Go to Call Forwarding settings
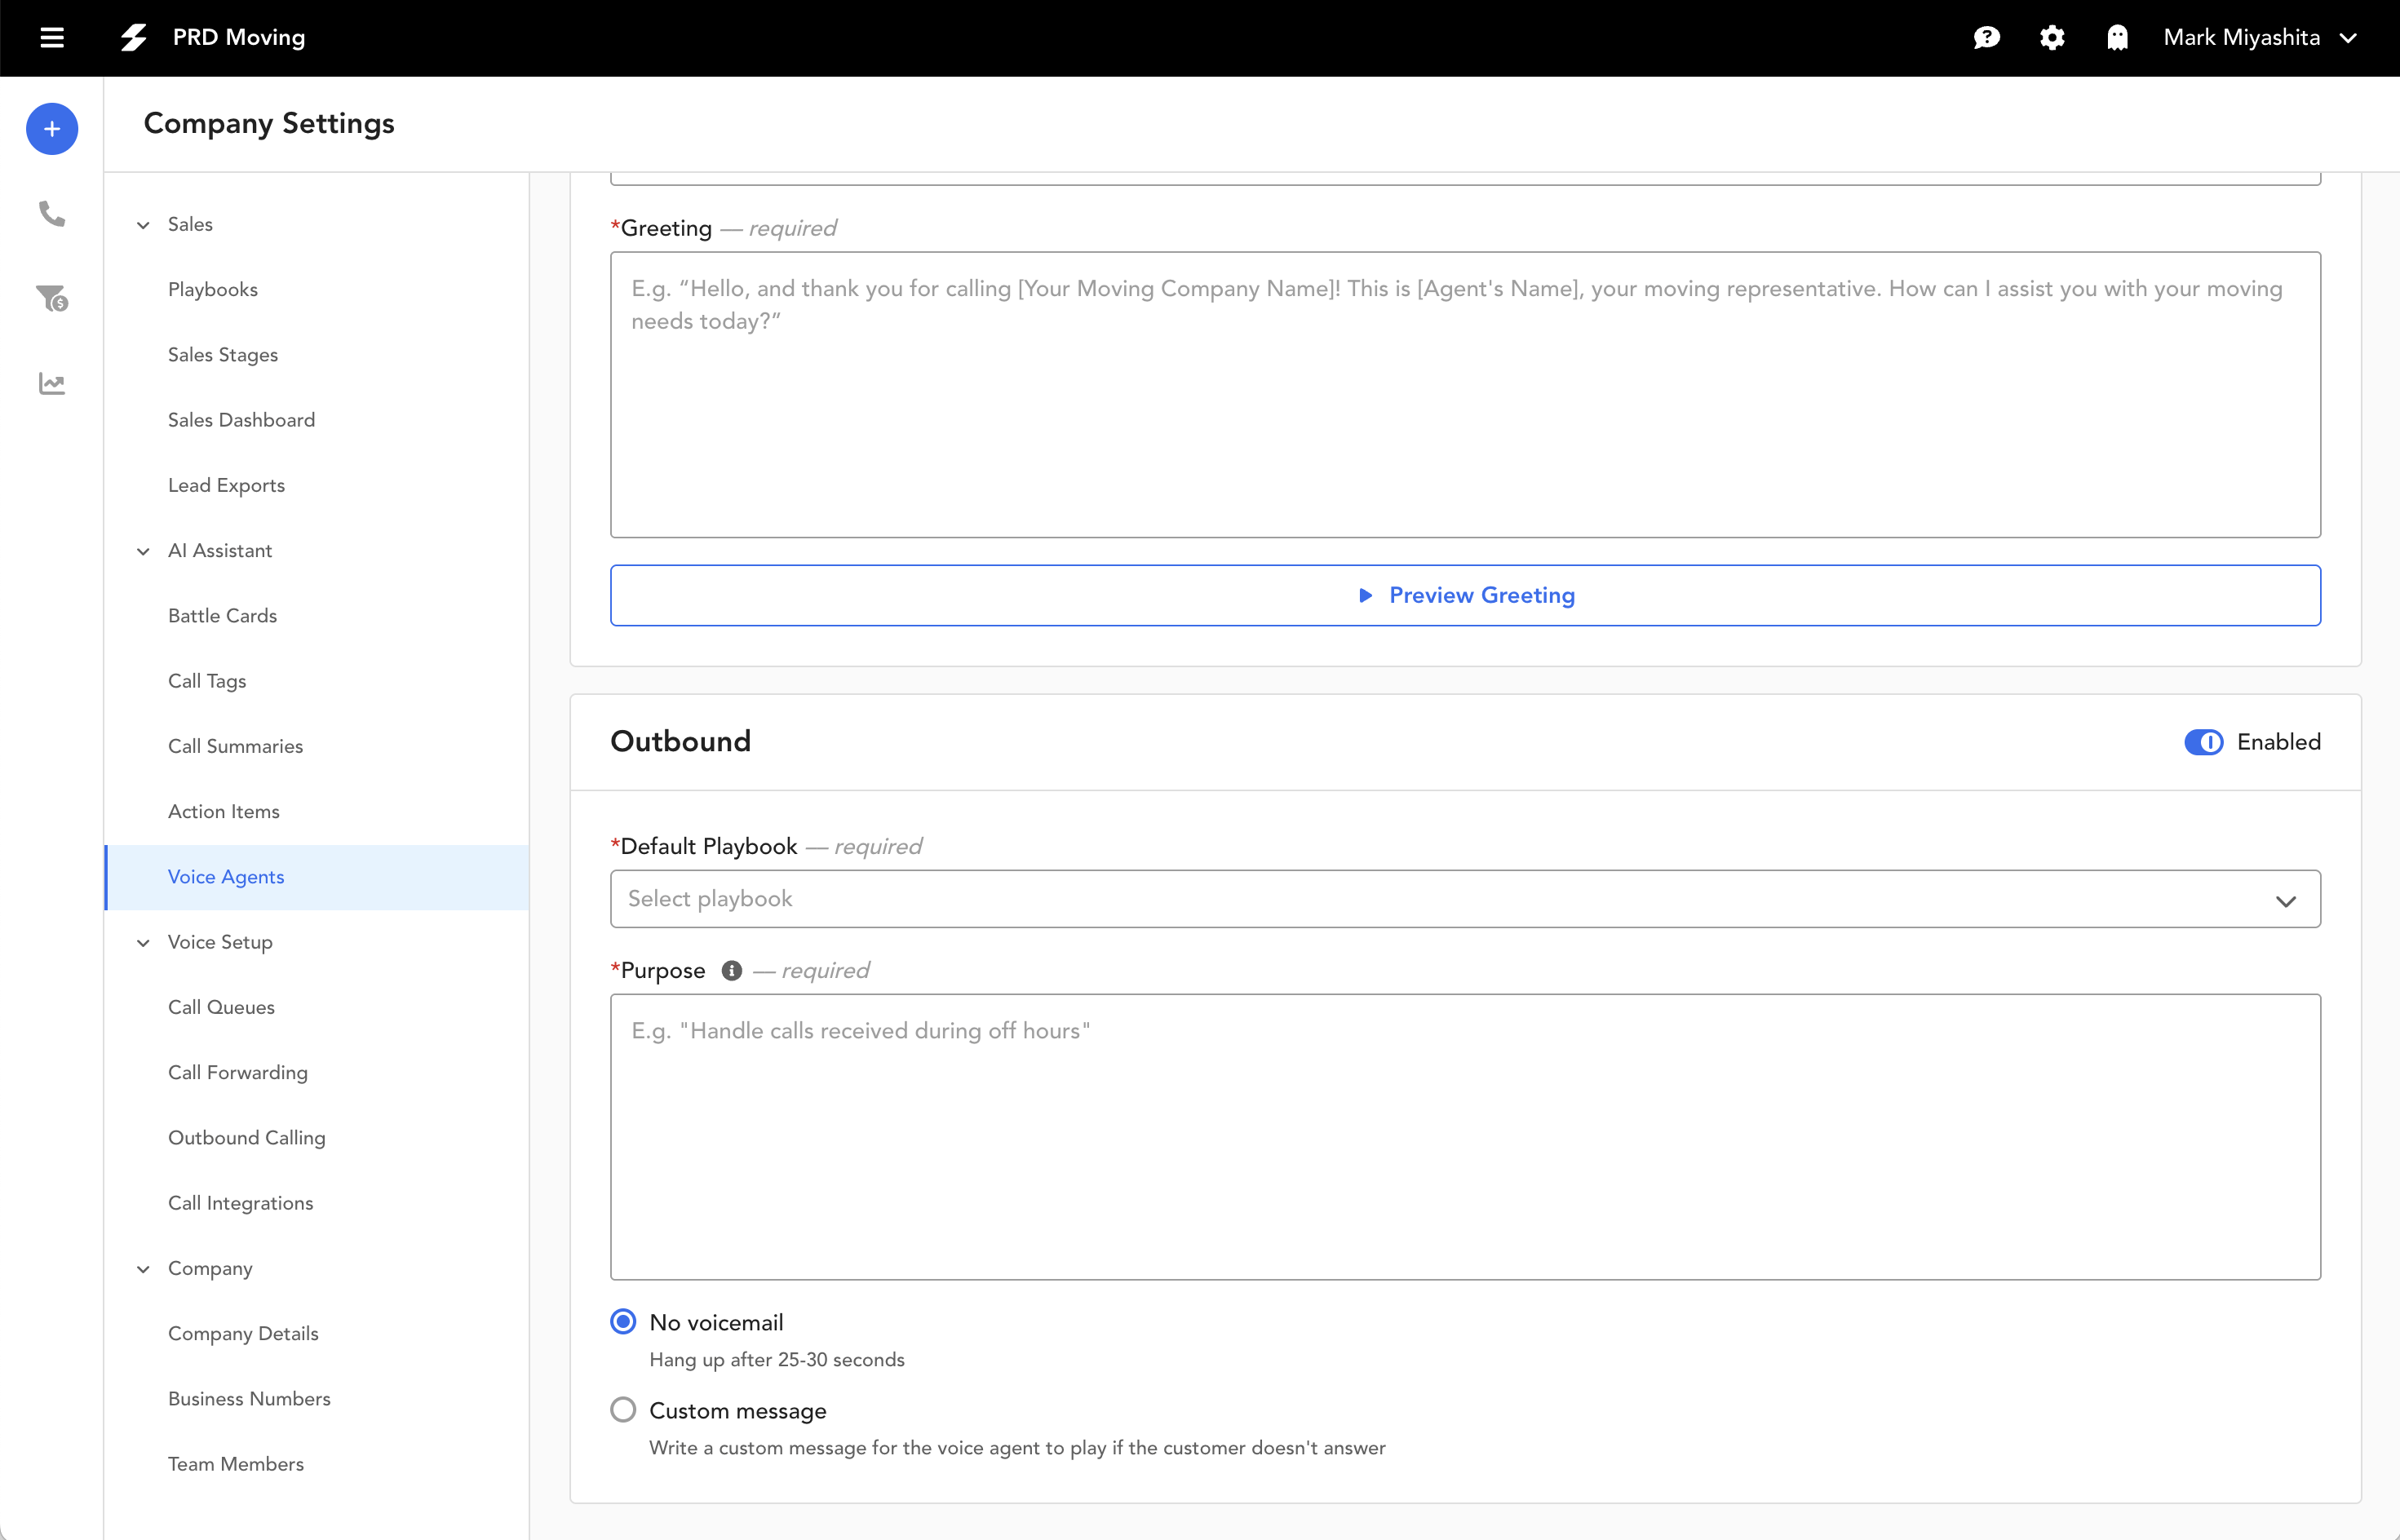The width and height of the screenshot is (2400, 1540). point(238,1072)
